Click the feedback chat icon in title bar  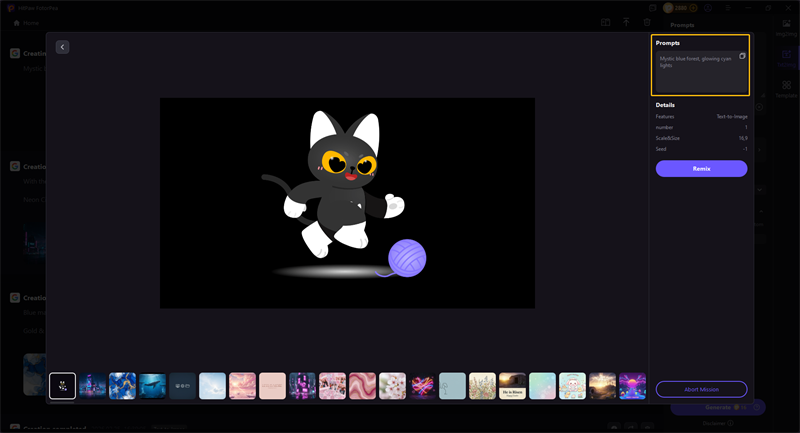pyautogui.click(x=653, y=8)
